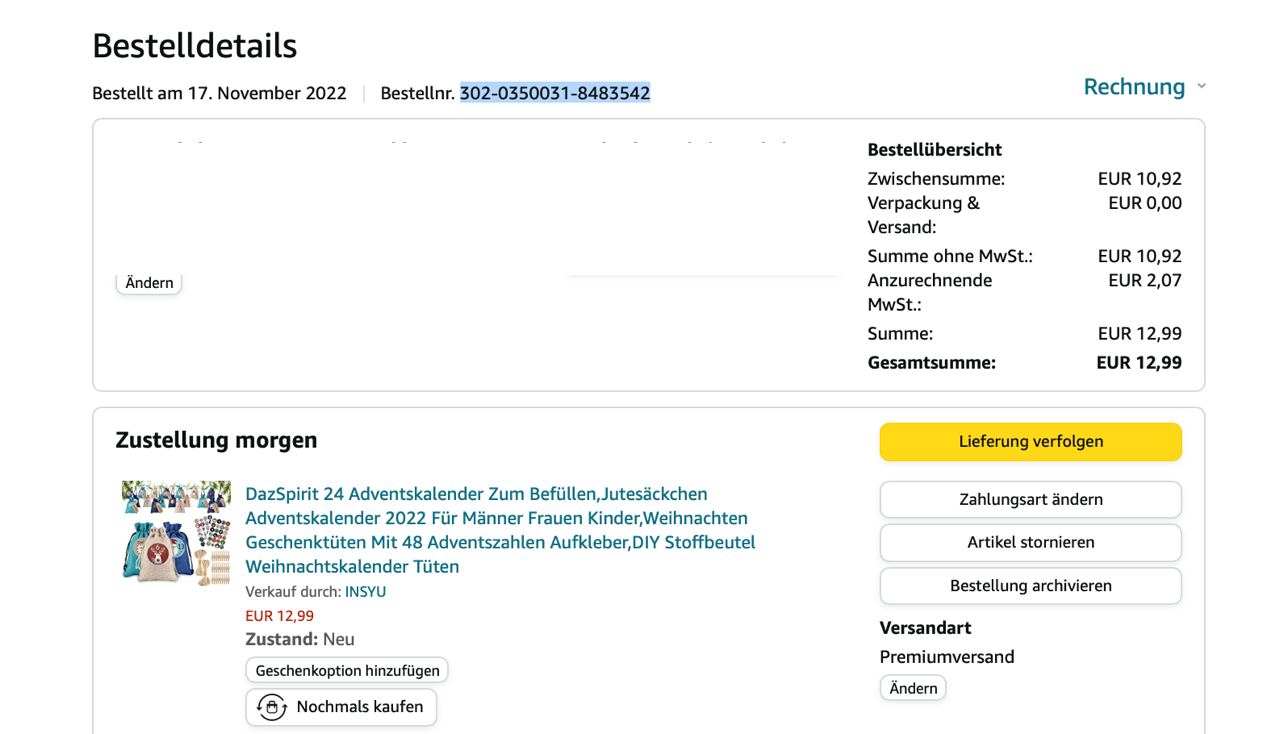This screenshot has height=734, width=1280.
Task: Click the highlighted order number
Action: click(555, 93)
